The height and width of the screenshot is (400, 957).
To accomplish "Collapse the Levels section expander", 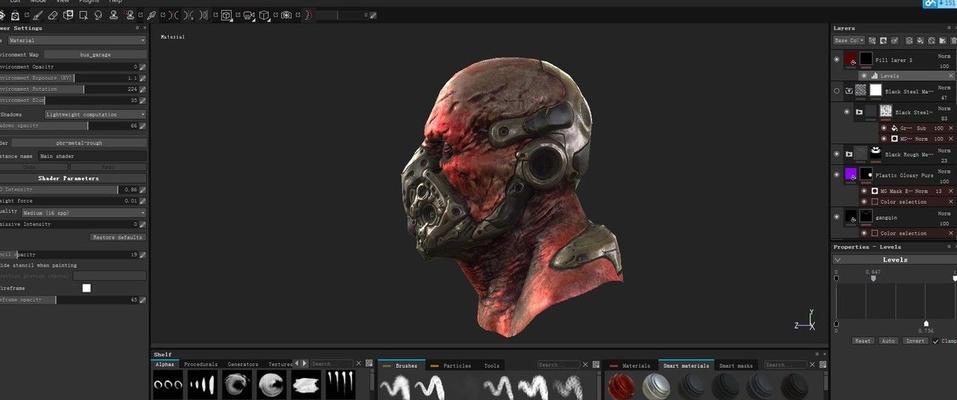I will click(837, 260).
